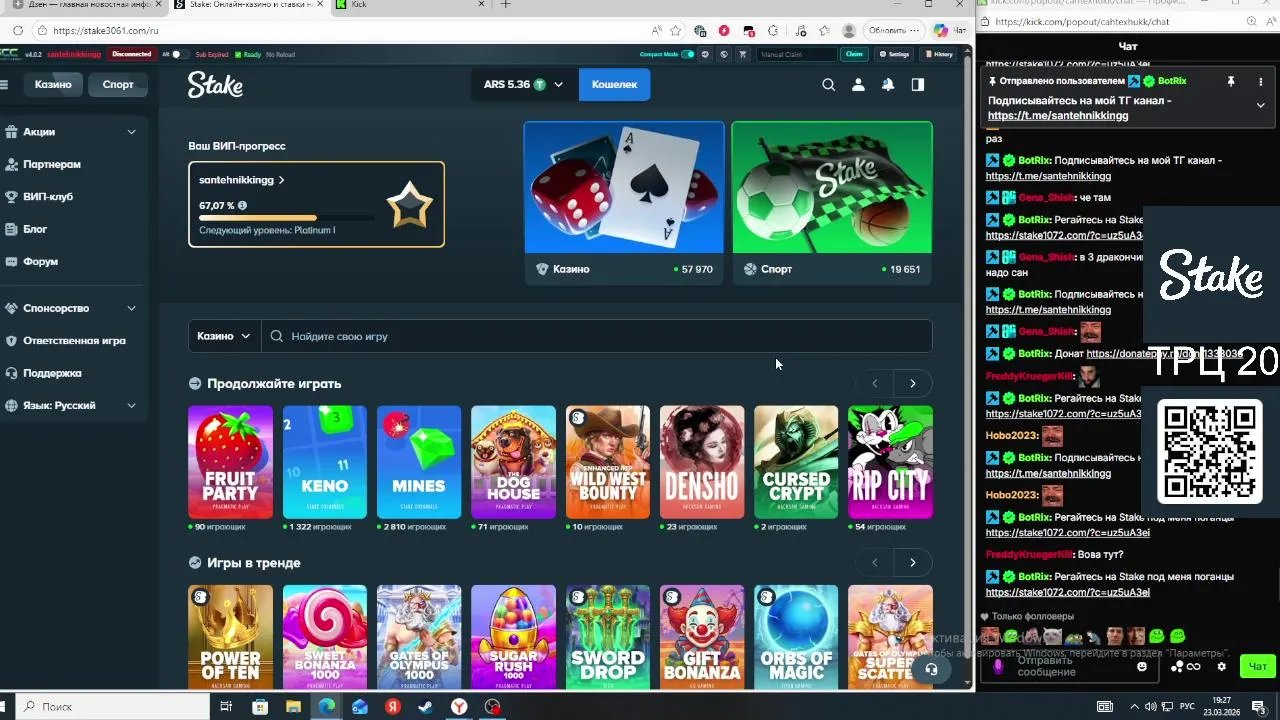Screen dimensions: 1280x720
Task: Click the Найдите свою игру search field
Action: [x=597, y=336]
